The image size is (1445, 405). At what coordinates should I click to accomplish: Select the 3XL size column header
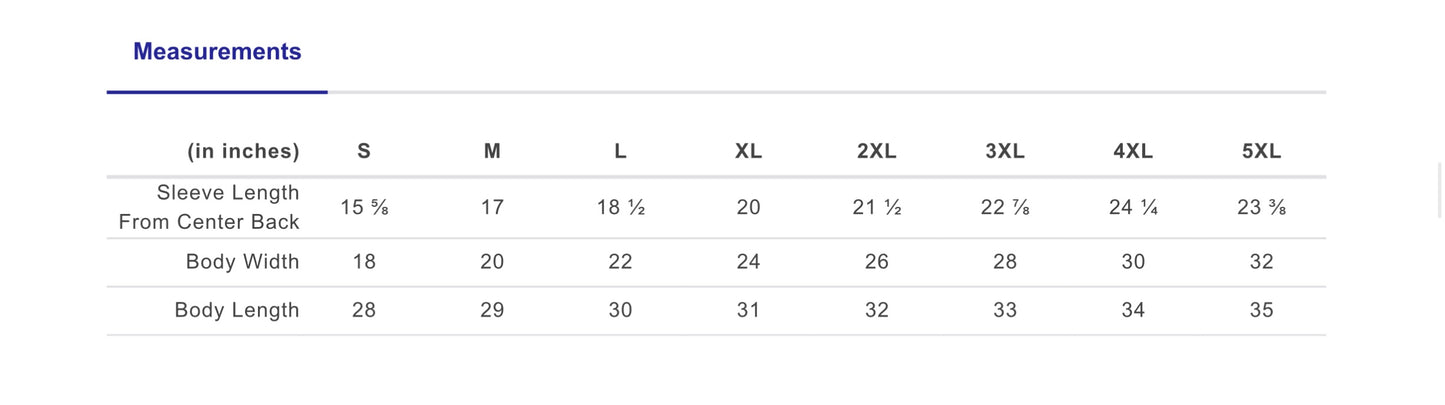pyautogui.click(x=1005, y=152)
